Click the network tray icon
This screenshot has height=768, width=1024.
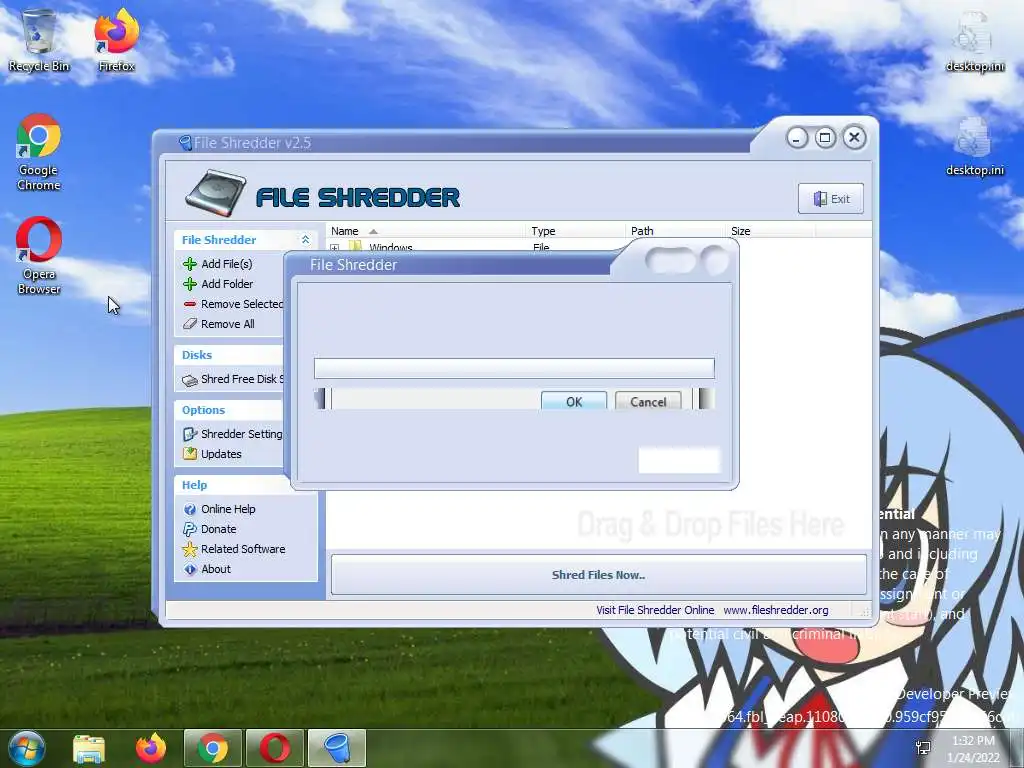[x=923, y=748]
